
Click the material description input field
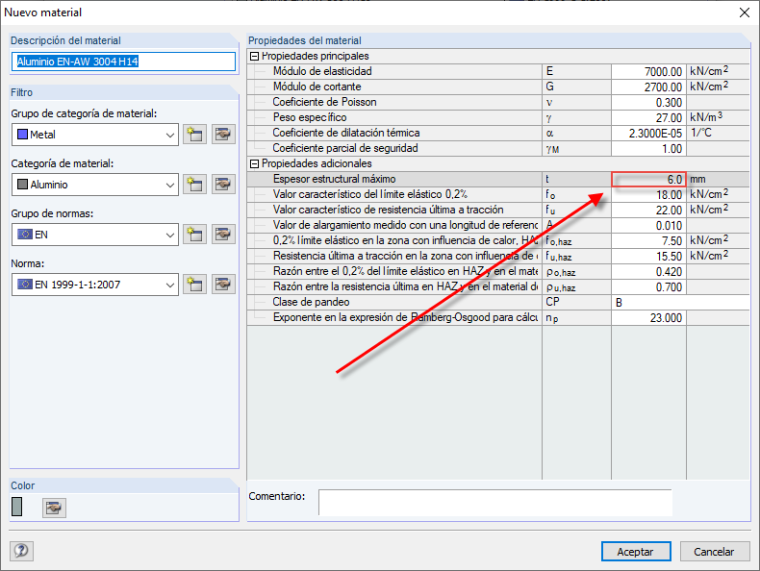pyautogui.click(x=124, y=62)
